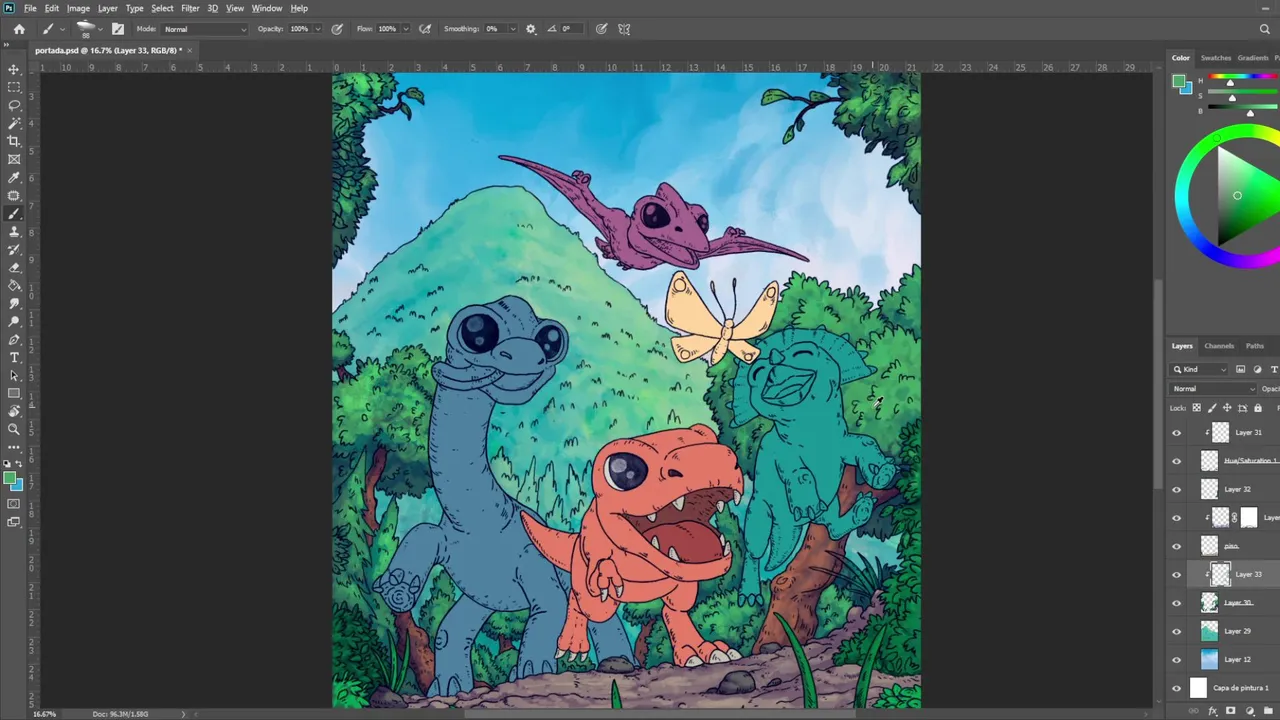
Task: Click the hue slider in Color panel
Action: tap(1244, 78)
